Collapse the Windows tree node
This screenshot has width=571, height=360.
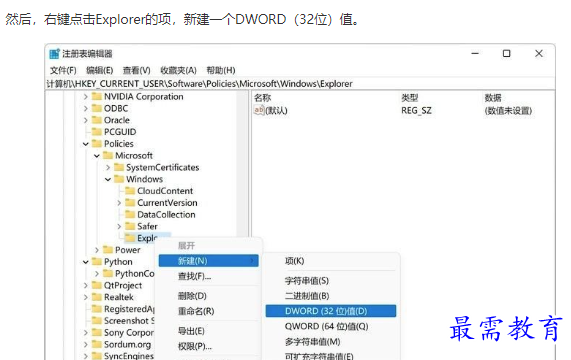[108, 179]
